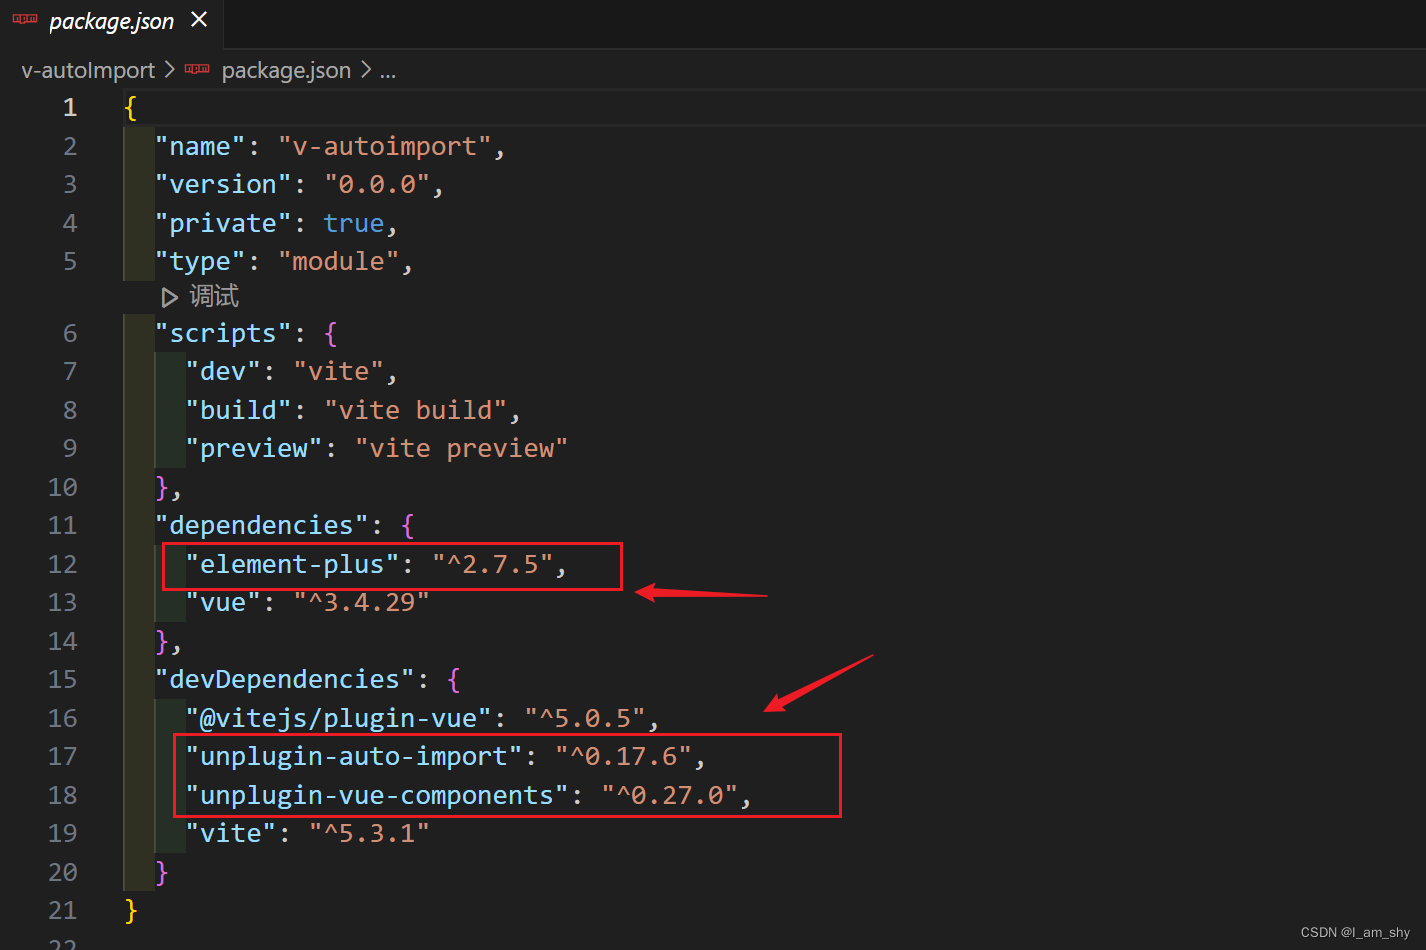
Task: Click the "vite preview" value
Action: tap(462, 448)
